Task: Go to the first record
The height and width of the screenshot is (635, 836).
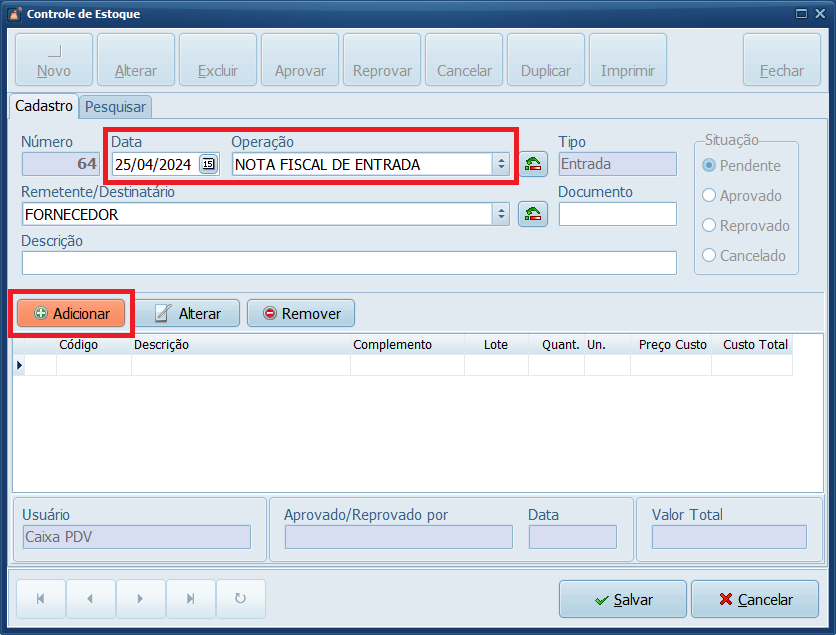Action: pos(41,599)
